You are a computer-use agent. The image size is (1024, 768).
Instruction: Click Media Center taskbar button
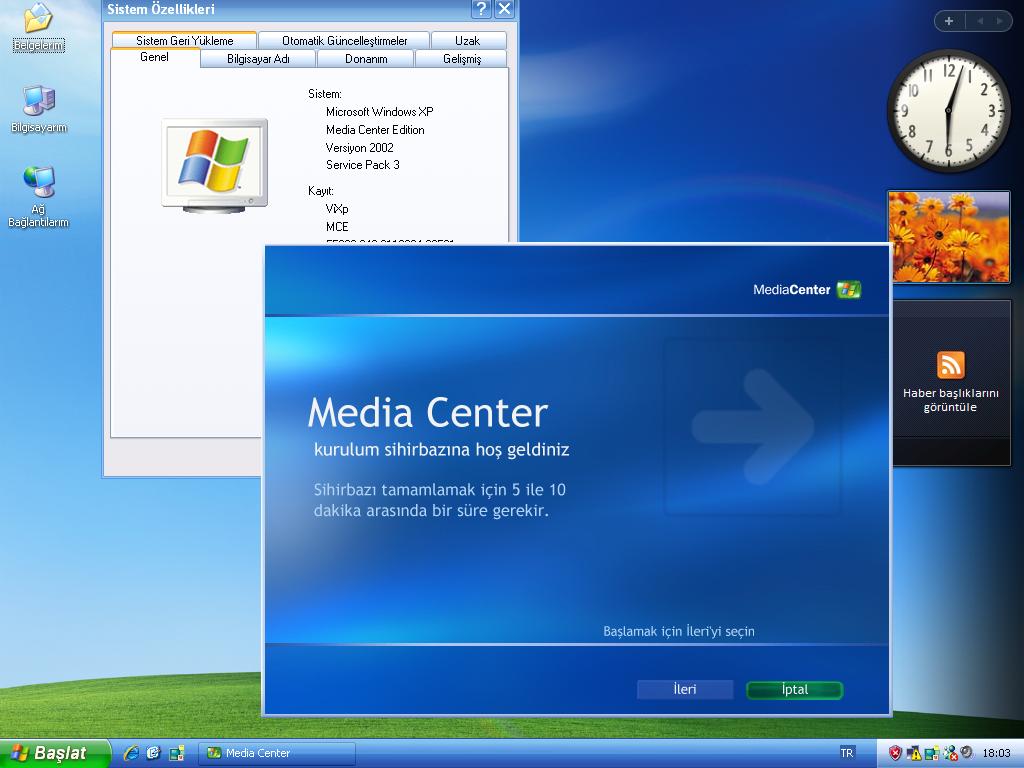277,753
